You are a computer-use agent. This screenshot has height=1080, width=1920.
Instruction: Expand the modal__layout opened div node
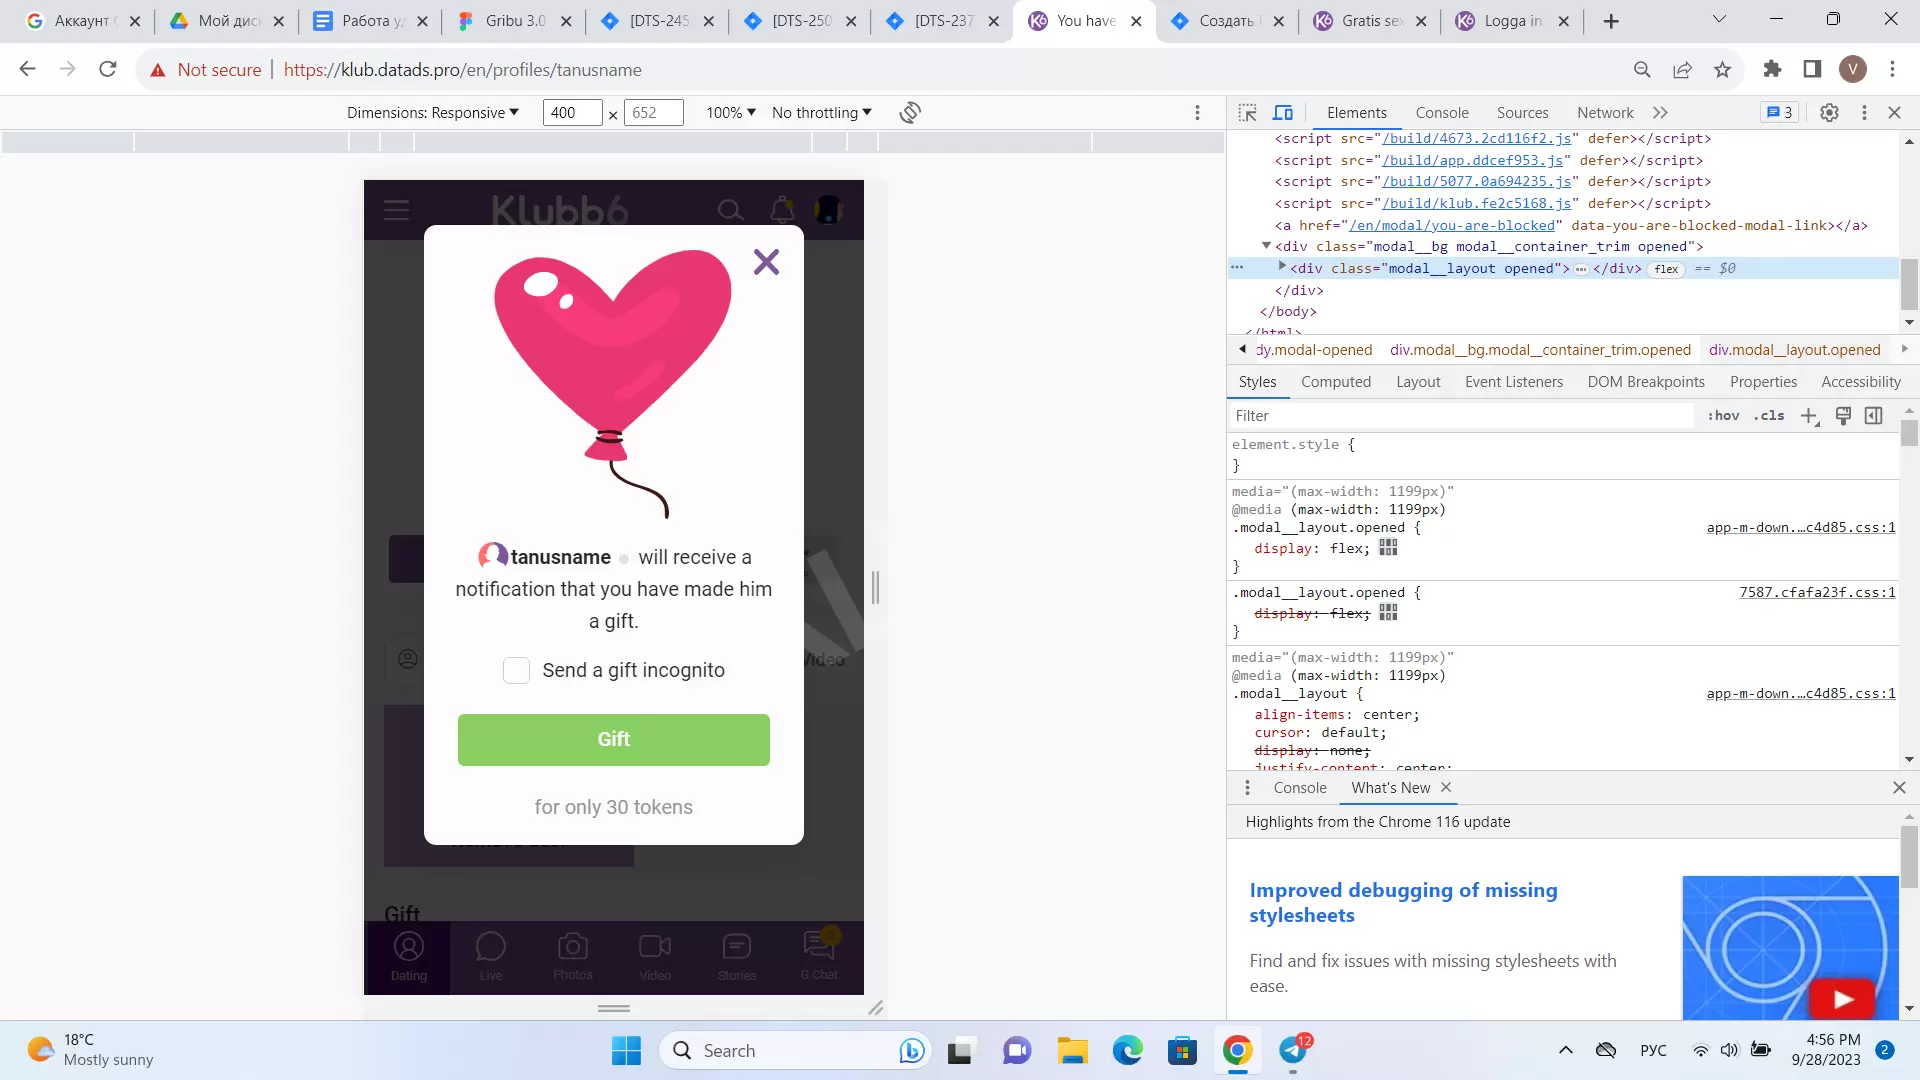point(1282,267)
